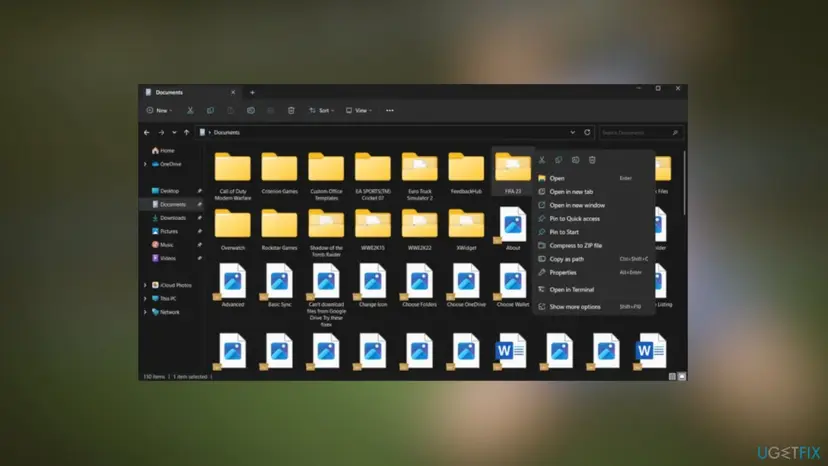Viewport: 828px width, 466px height.
Task: Click the Cut icon in the Explorer toolbar
Action: [190, 110]
